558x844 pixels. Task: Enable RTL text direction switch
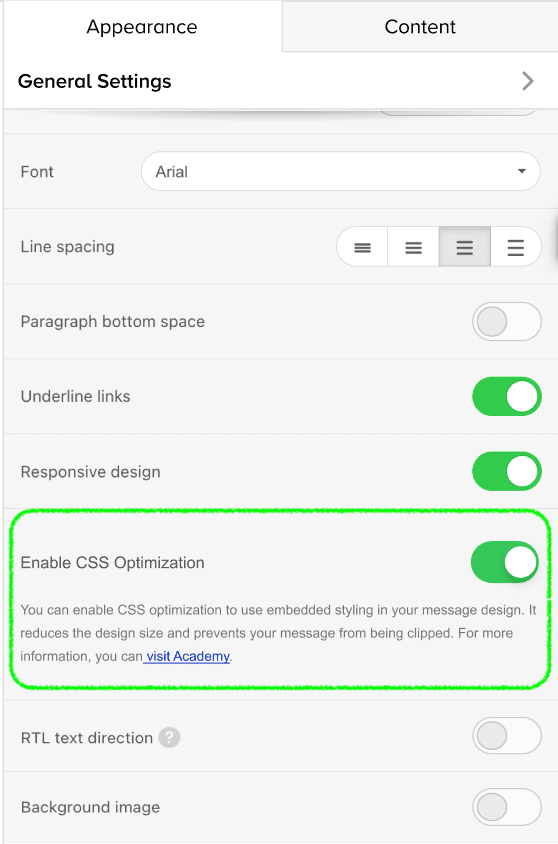[x=506, y=736]
